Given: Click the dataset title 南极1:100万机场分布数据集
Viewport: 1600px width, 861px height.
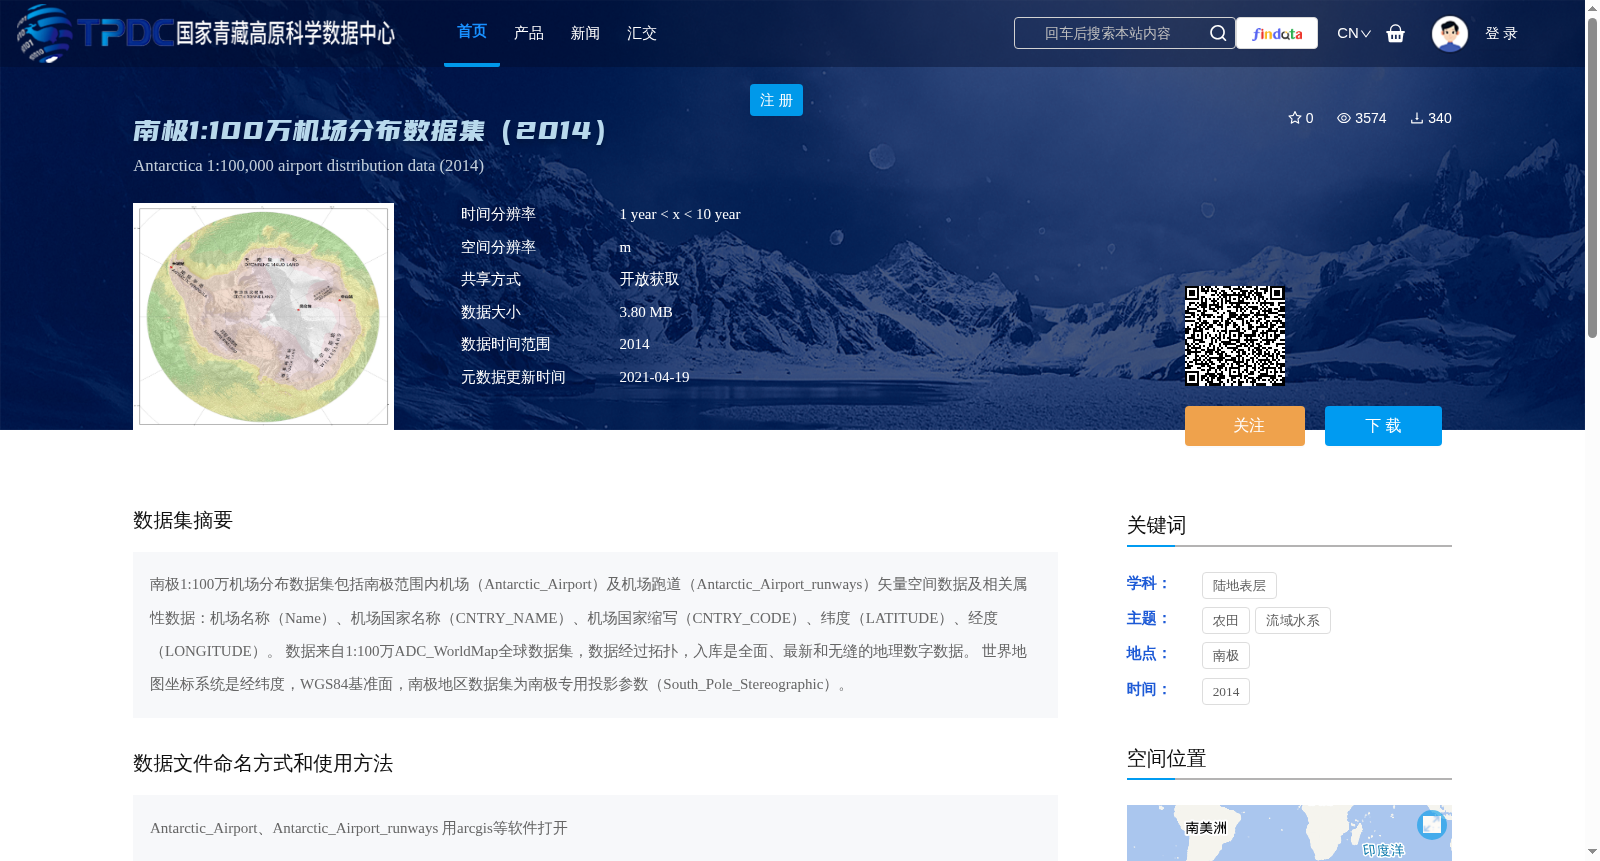Looking at the screenshot, I should pos(370,130).
